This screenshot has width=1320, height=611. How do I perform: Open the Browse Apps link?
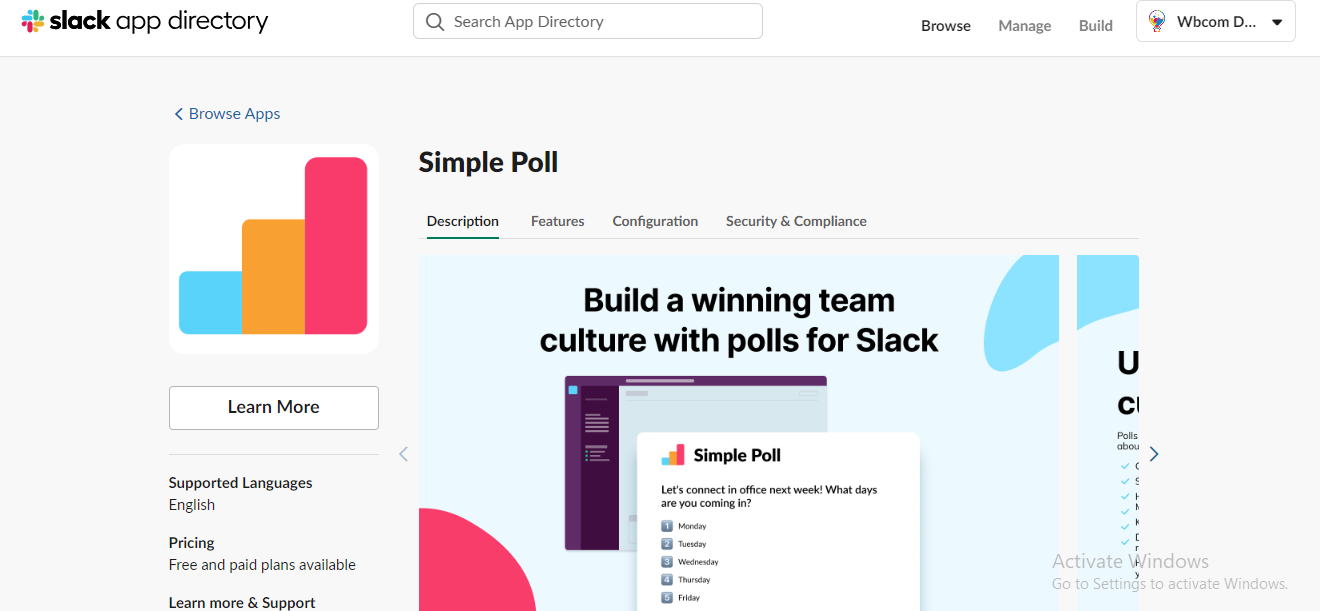coord(234,114)
